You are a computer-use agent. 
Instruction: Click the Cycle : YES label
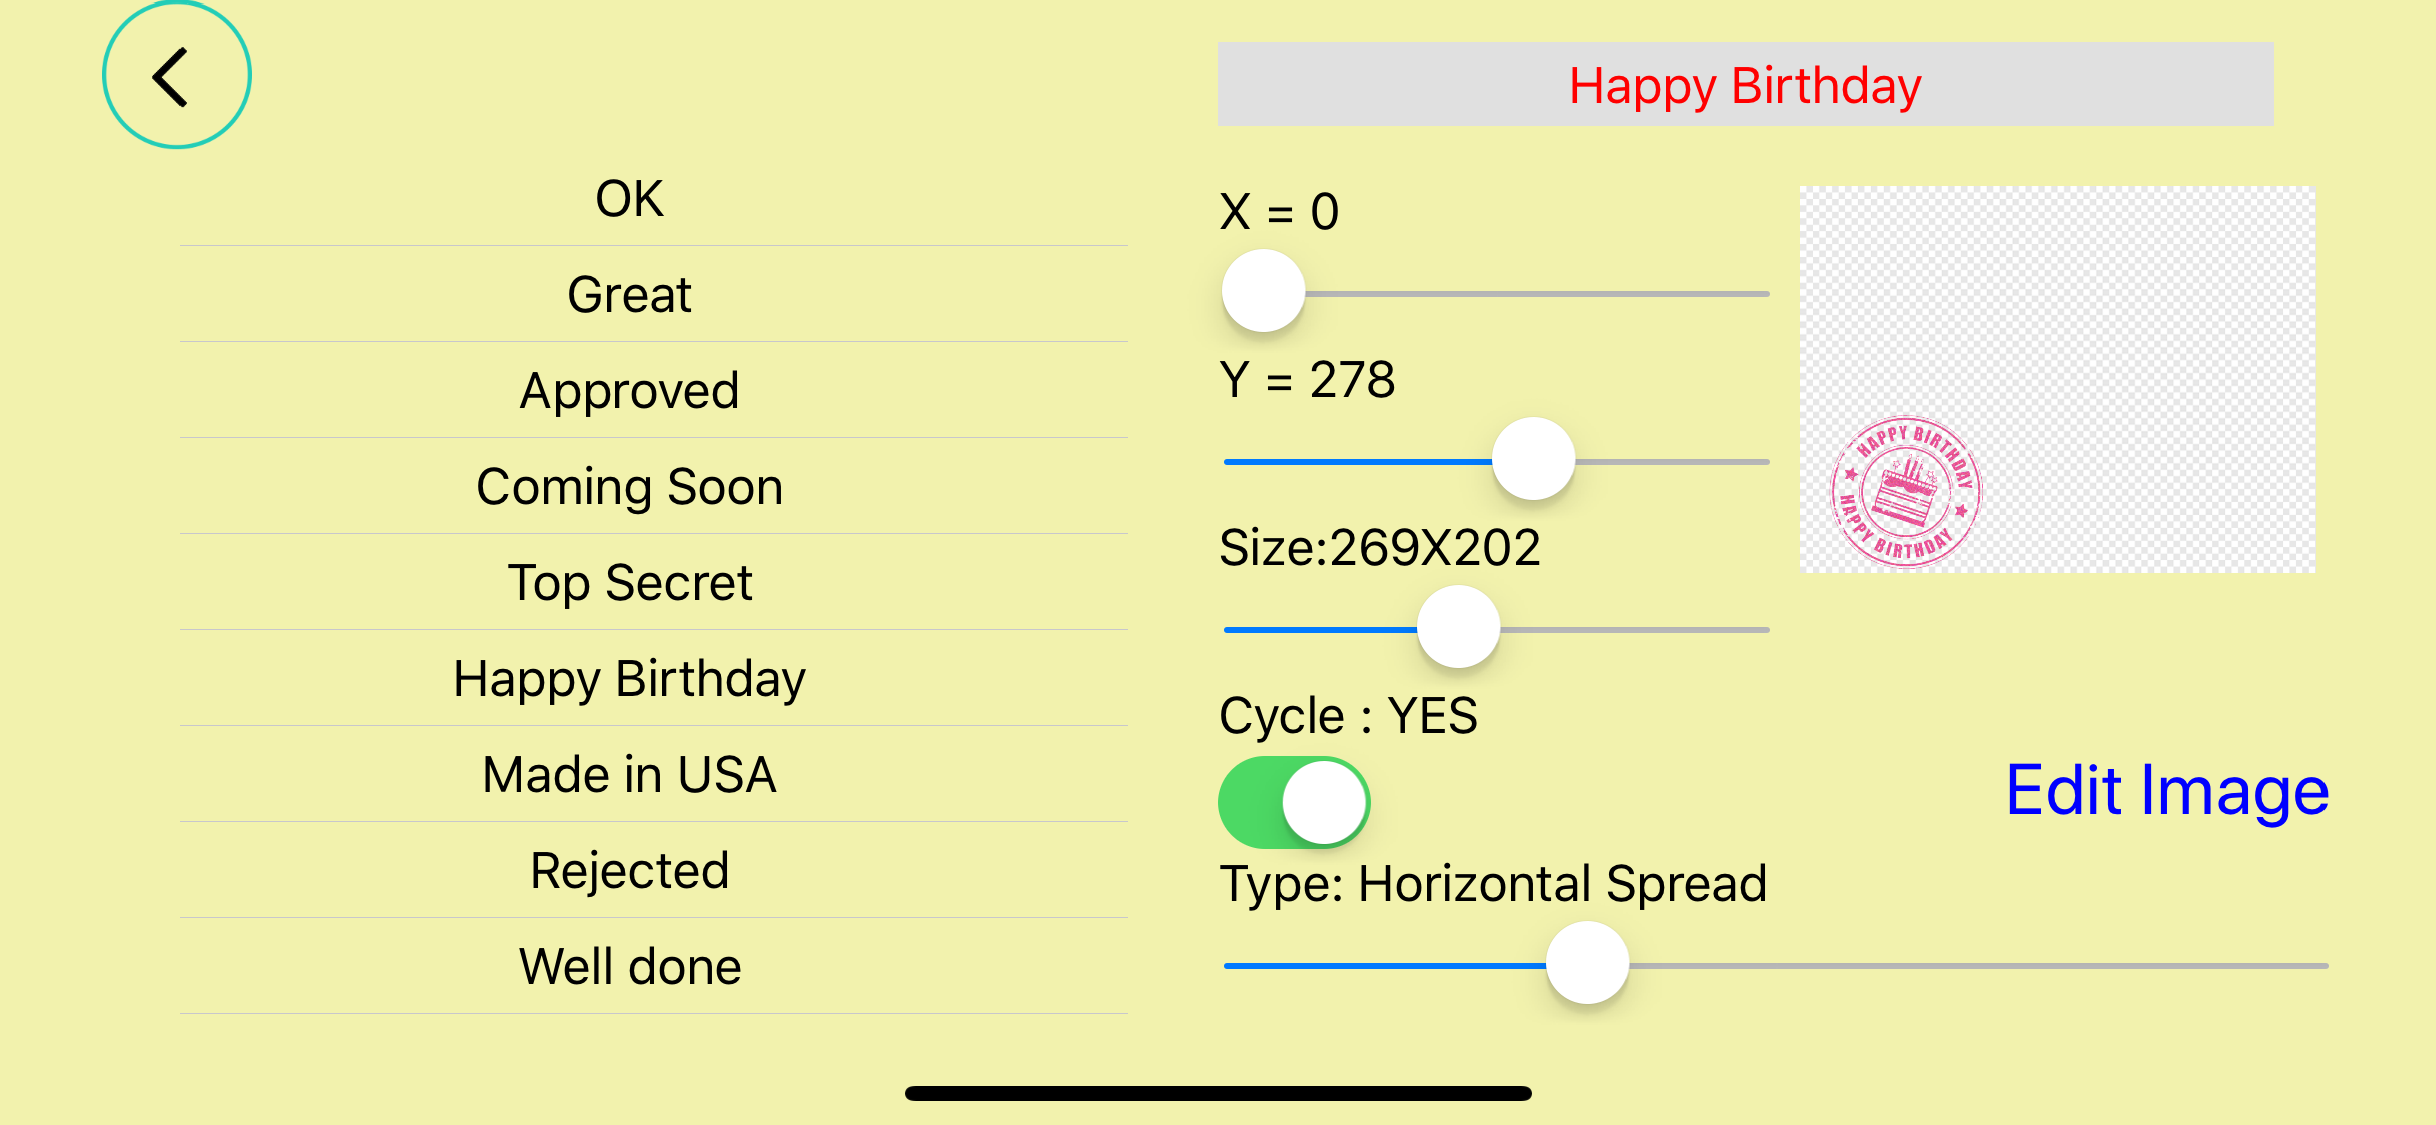[1348, 714]
